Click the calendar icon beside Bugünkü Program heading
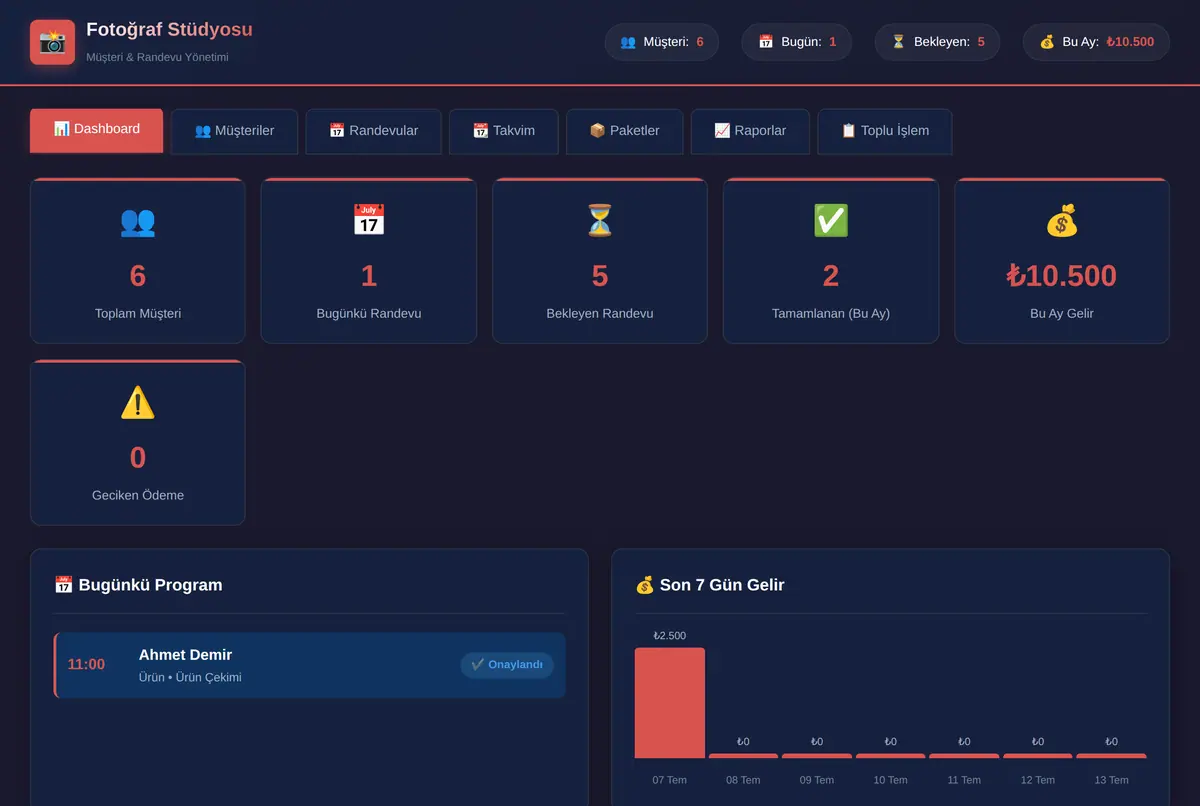 (64, 585)
